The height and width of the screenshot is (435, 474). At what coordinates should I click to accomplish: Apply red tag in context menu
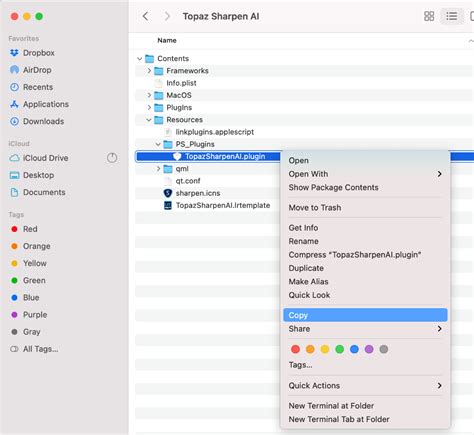point(295,349)
